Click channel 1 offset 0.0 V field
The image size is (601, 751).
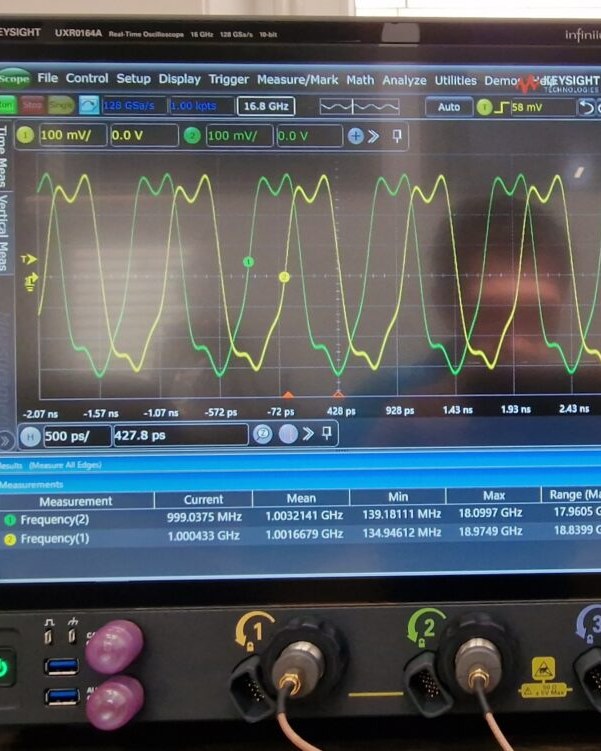click(x=144, y=136)
